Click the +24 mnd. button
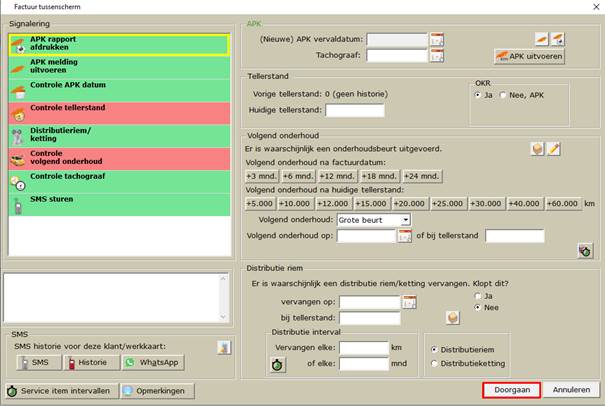605x406 pixels. (x=422, y=176)
